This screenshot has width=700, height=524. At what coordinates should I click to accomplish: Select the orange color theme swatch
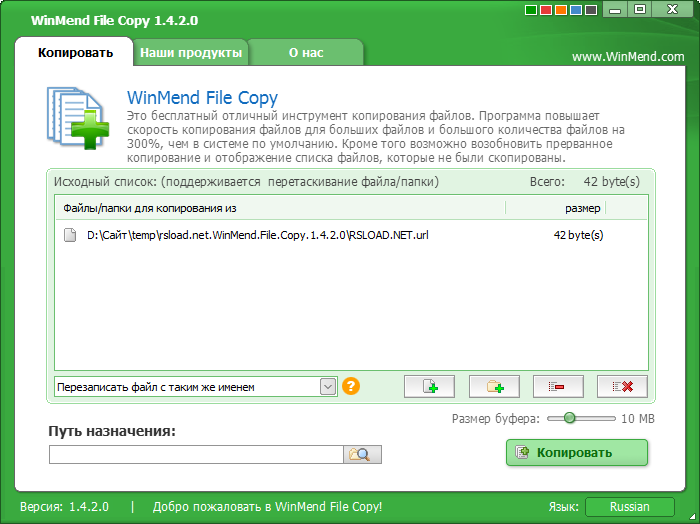561,10
